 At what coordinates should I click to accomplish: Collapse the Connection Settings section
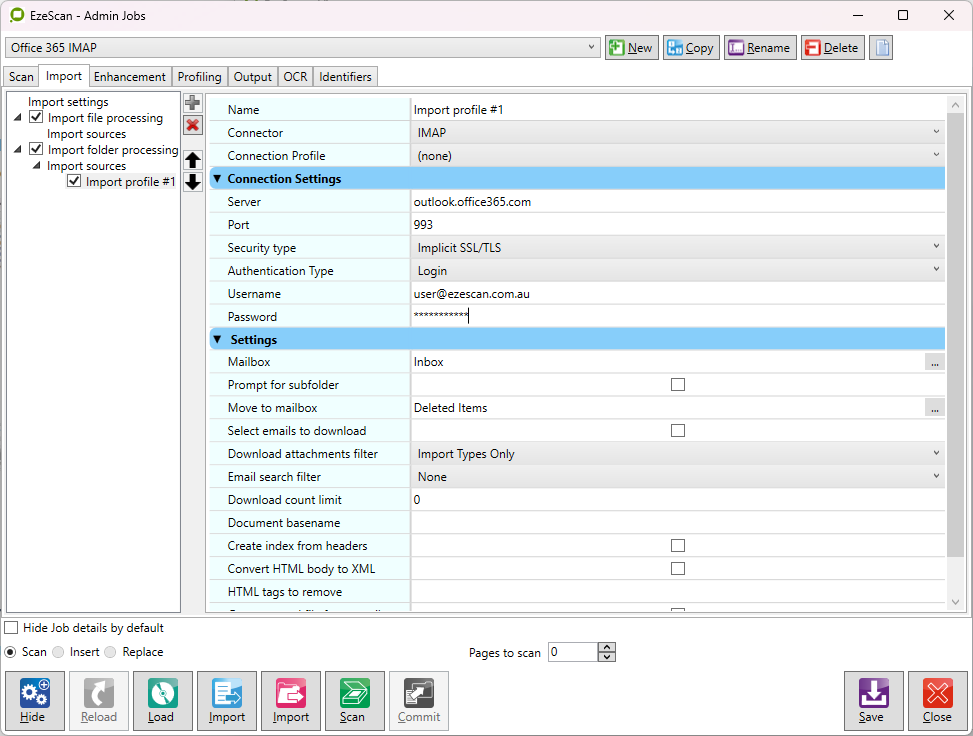[217, 179]
